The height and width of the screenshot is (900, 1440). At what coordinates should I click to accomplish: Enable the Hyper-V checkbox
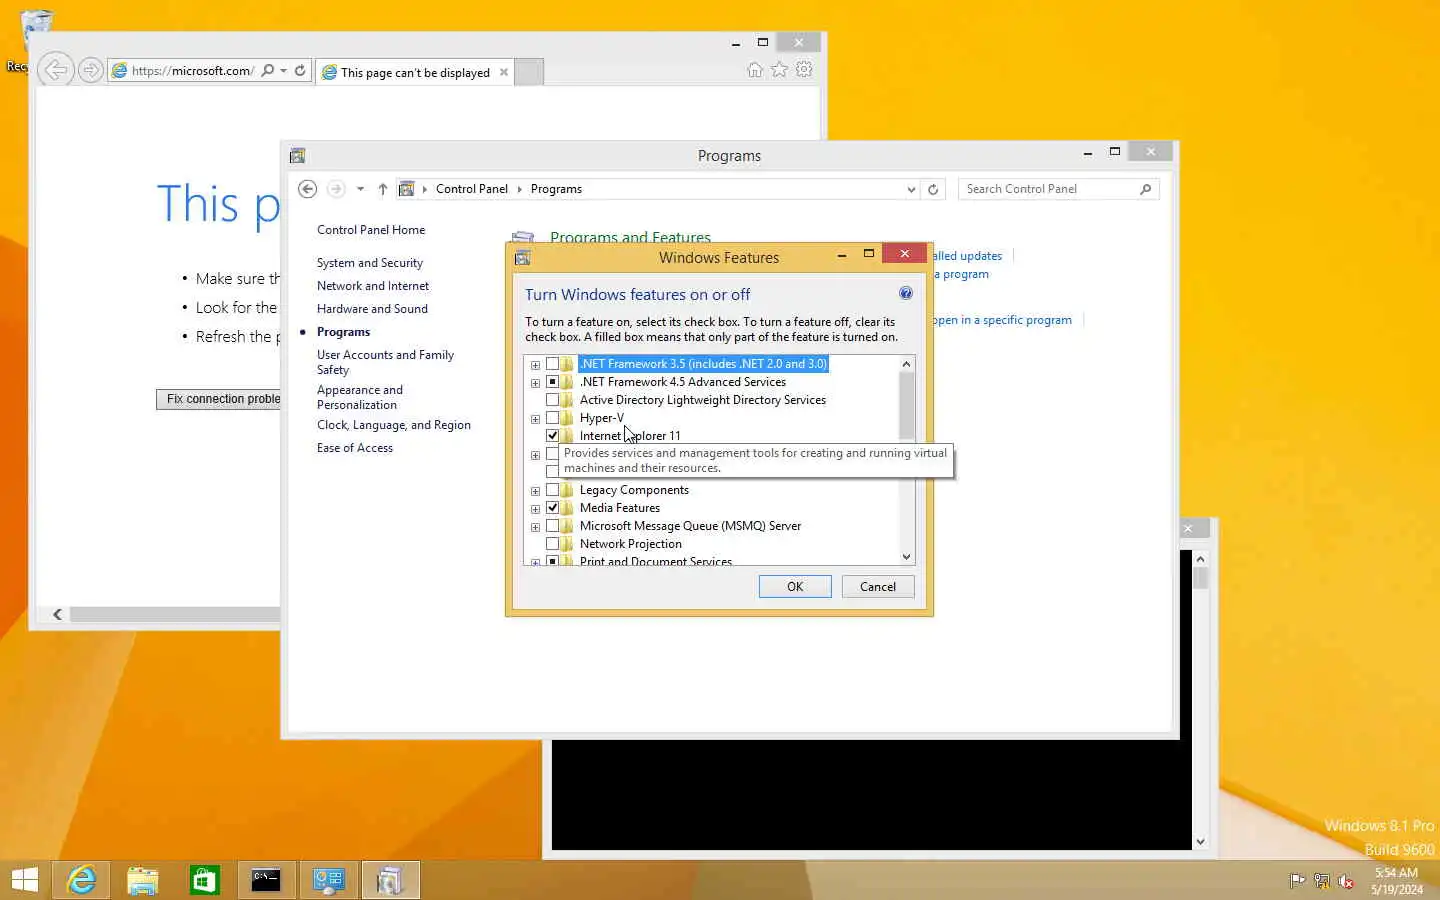(x=552, y=418)
